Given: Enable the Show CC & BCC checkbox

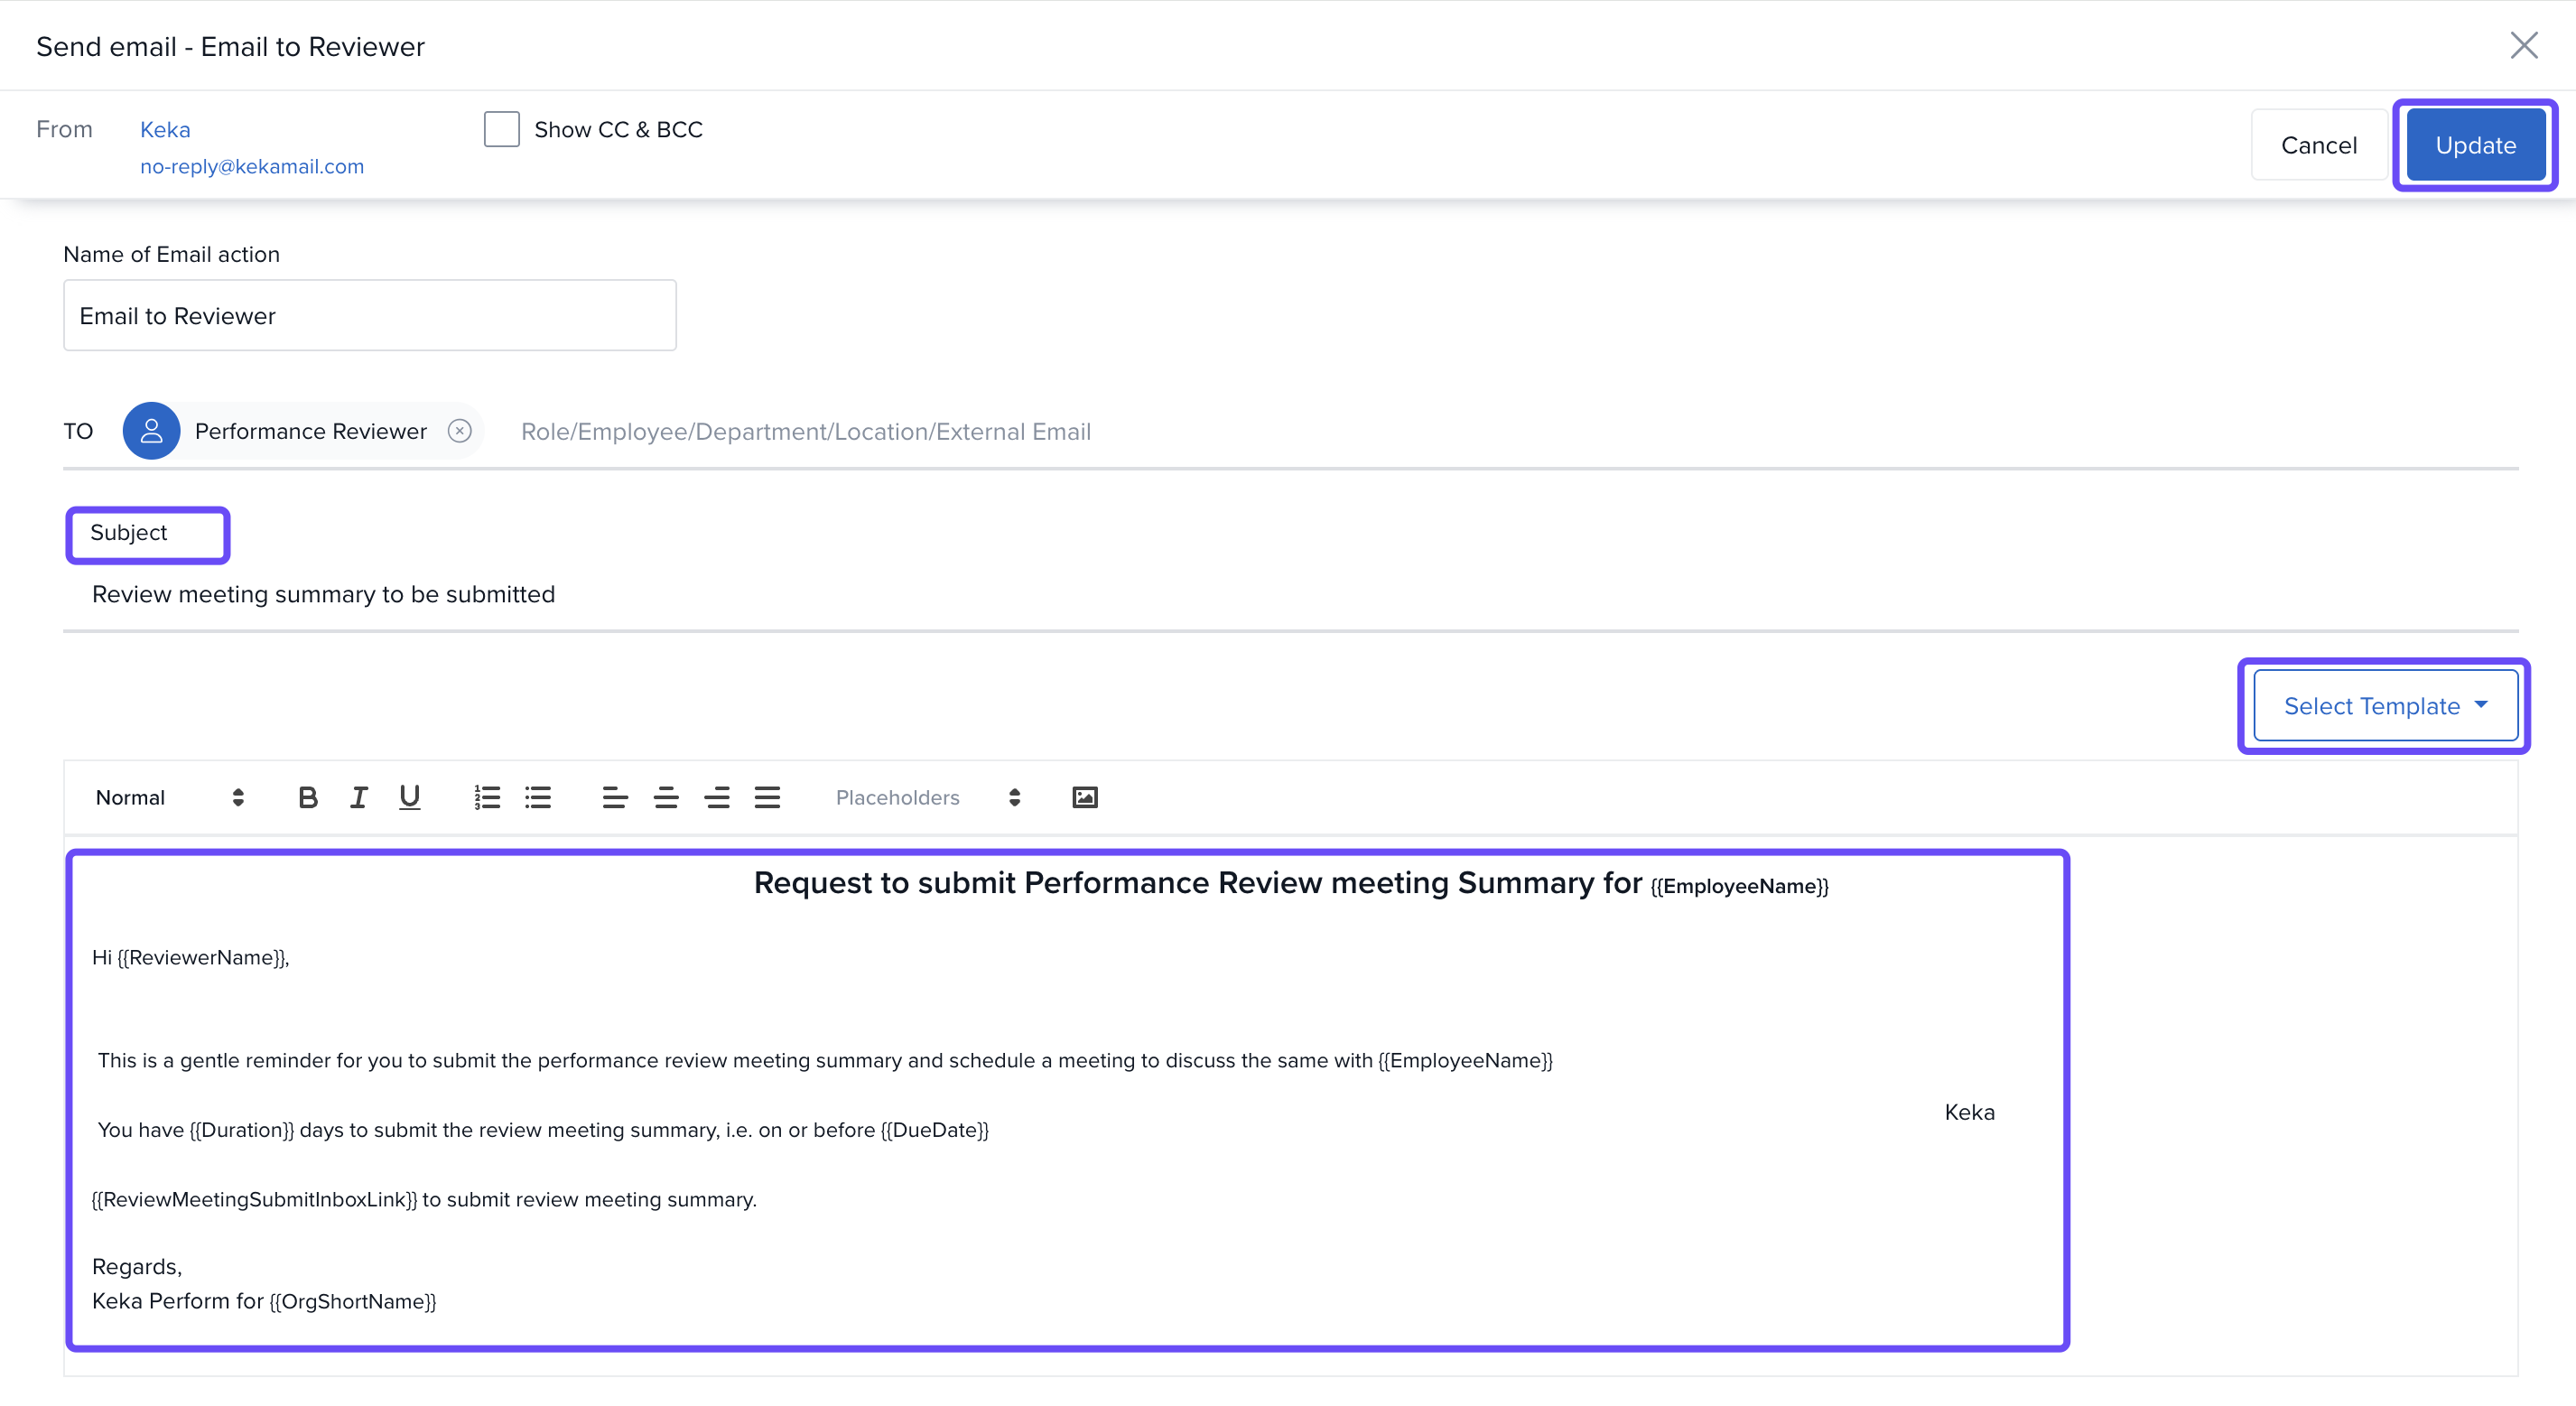Looking at the screenshot, I should point(502,129).
